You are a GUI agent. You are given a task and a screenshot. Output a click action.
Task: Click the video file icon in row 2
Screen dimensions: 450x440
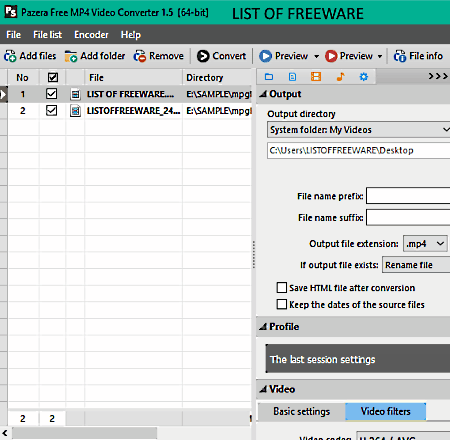tap(75, 111)
